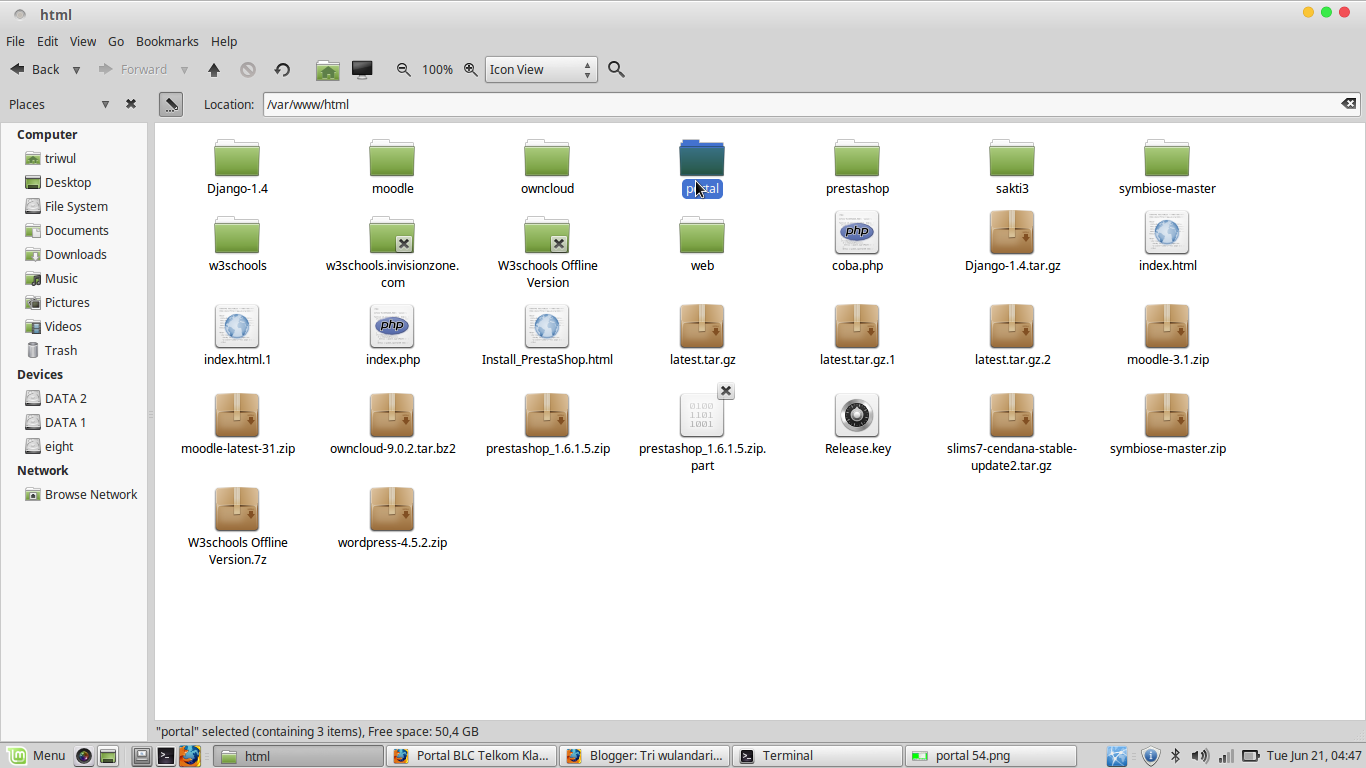Switch to the Terminal taskbar window

815,755
